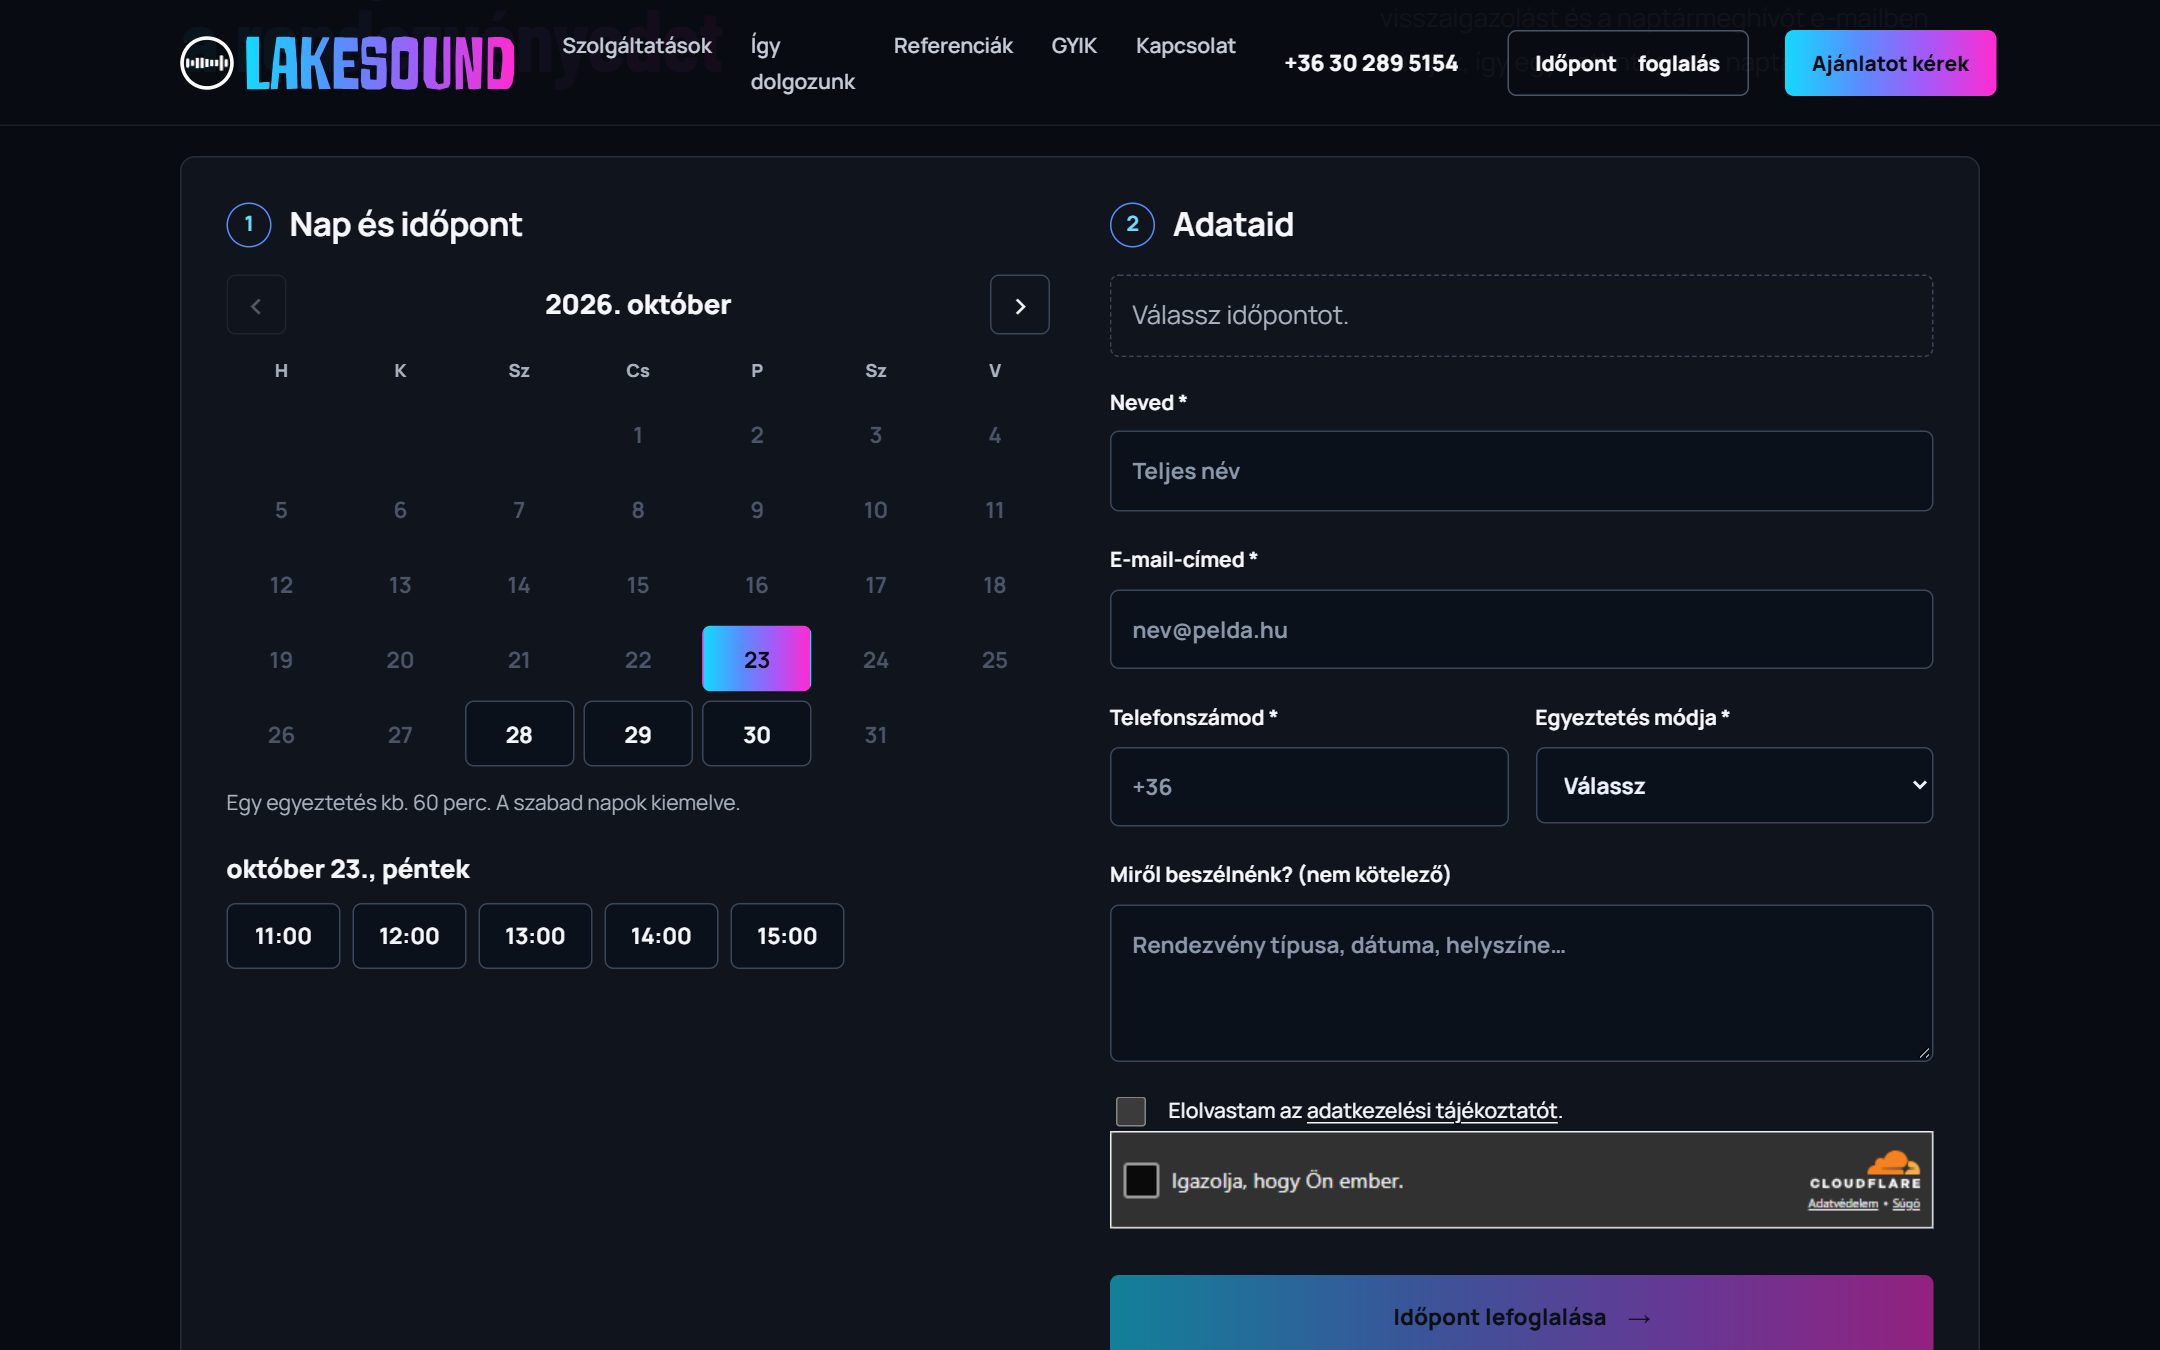The height and width of the screenshot is (1350, 2160).
Task: Open the Cloudflare logo link
Action: (x=1865, y=1170)
